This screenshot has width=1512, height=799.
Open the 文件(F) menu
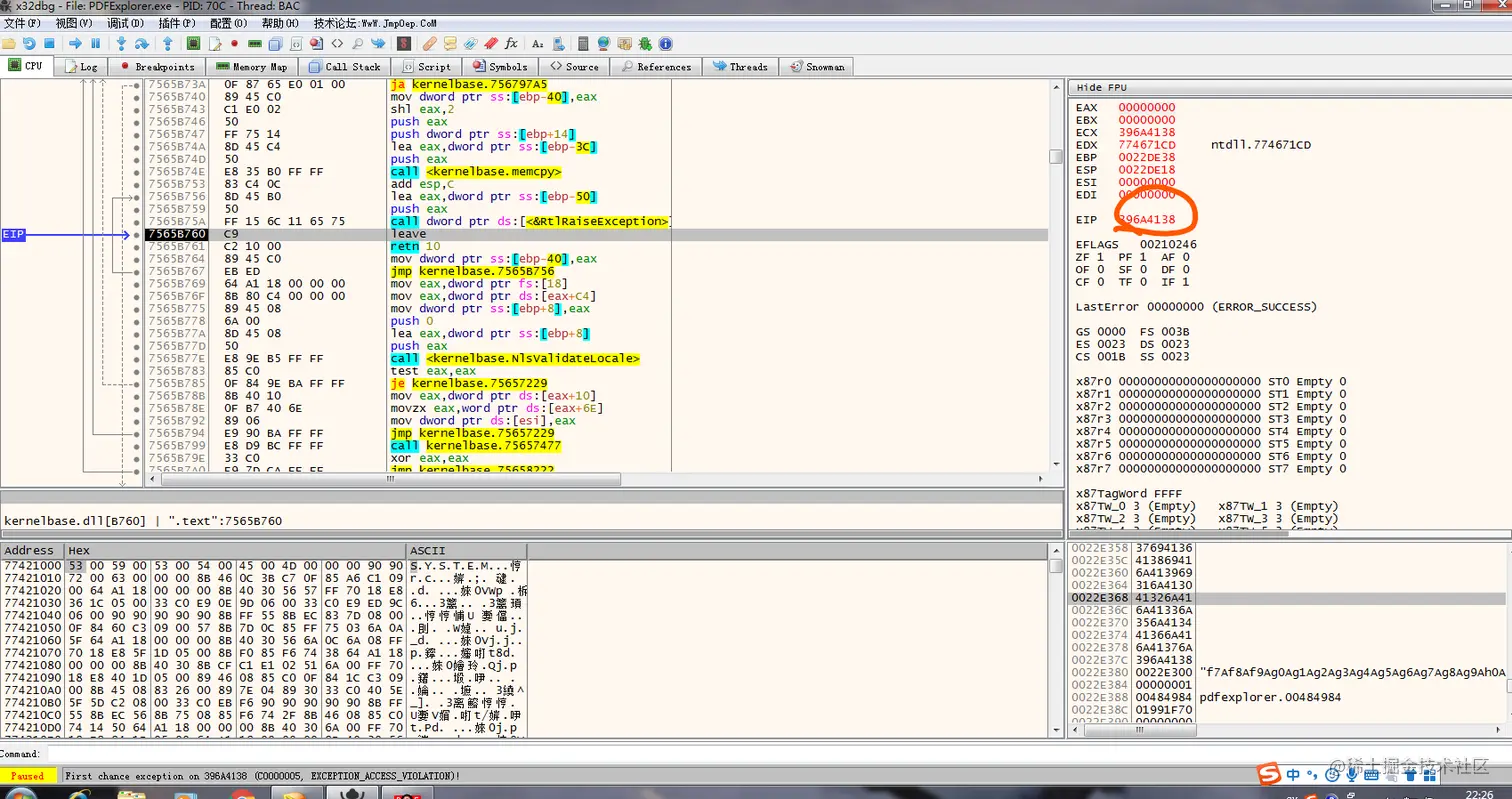pyautogui.click(x=22, y=22)
